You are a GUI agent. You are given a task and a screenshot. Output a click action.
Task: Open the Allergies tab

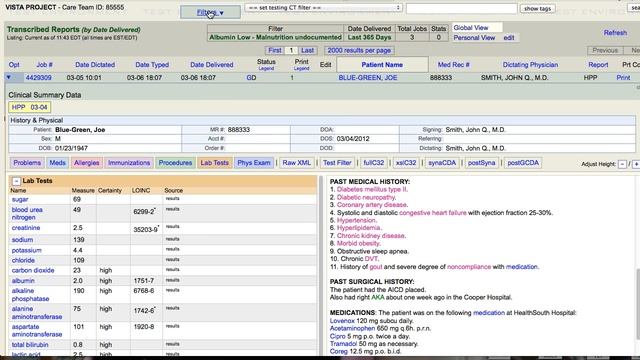(x=87, y=163)
